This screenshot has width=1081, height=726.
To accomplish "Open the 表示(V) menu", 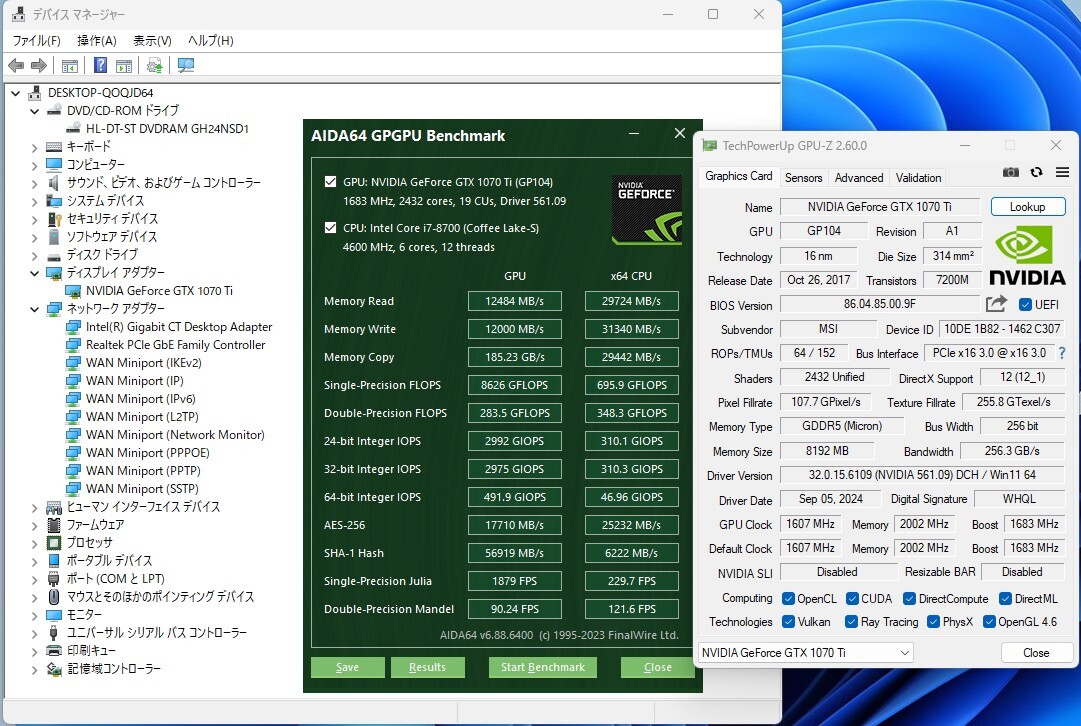I will point(152,41).
